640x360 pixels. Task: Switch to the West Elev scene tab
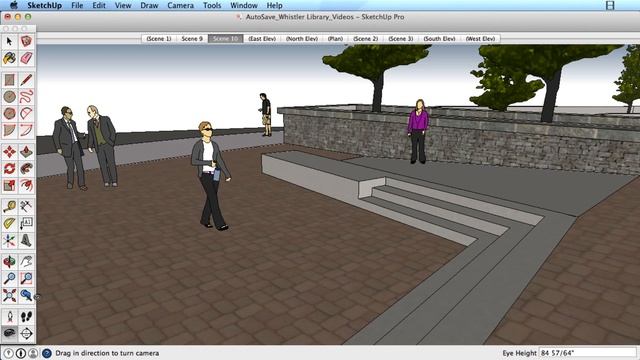coord(480,38)
